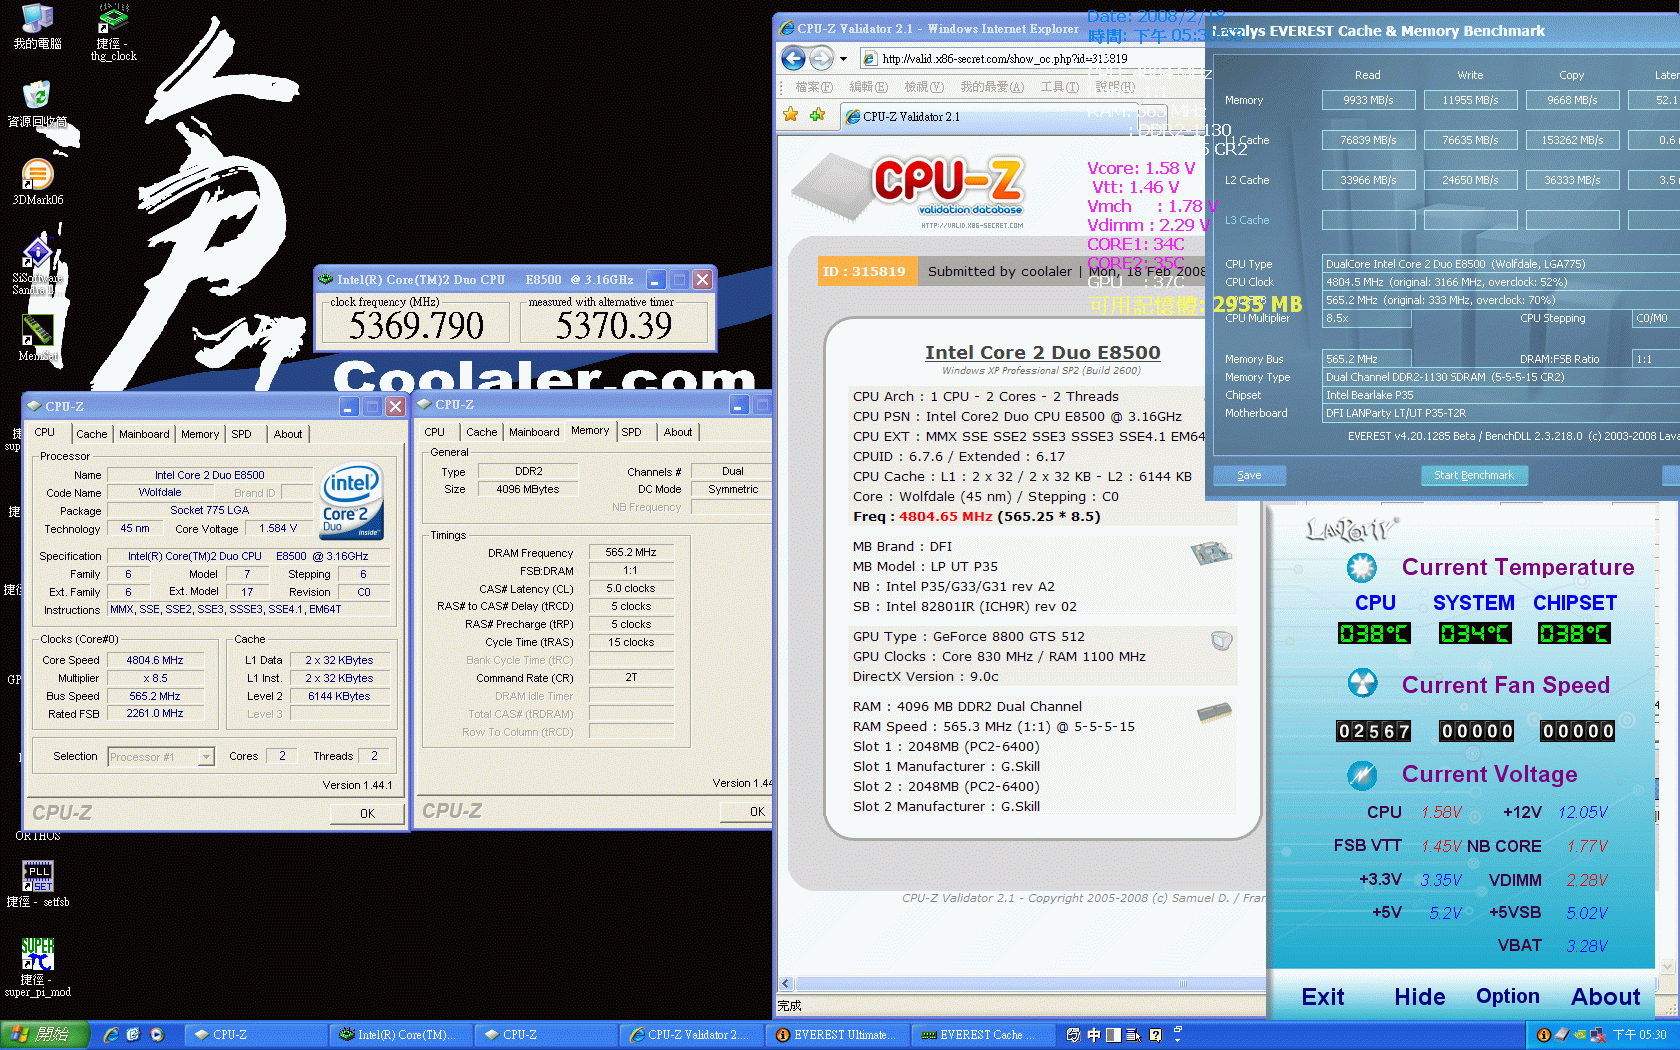Open the language bar options arrow

coord(1177,1039)
